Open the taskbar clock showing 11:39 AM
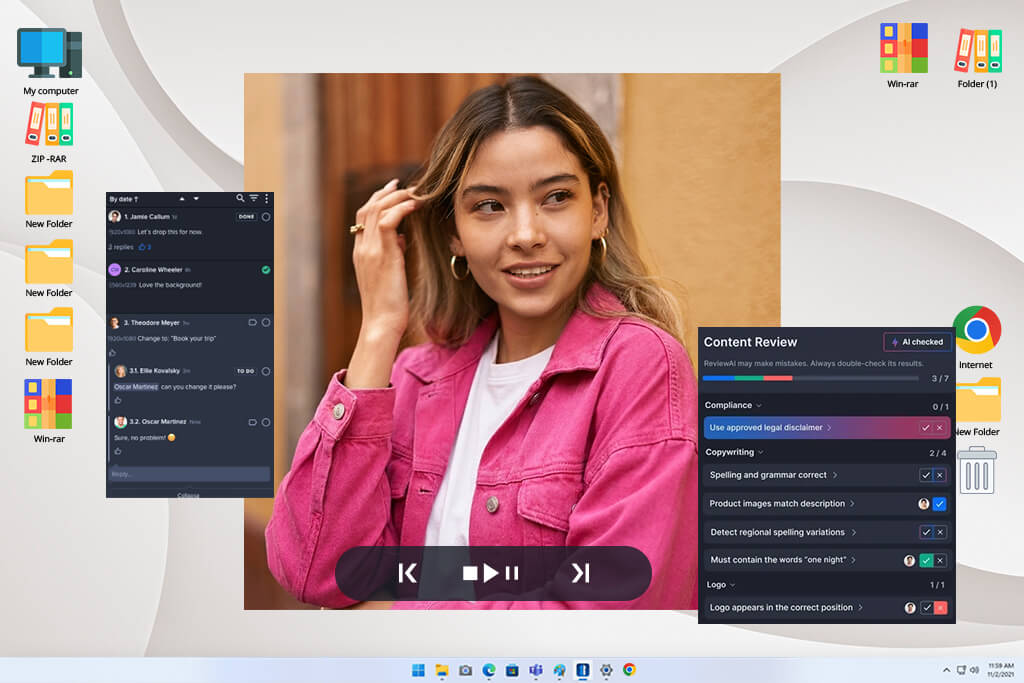The height and width of the screenshot is (683, 1024). pos(1000,670)
